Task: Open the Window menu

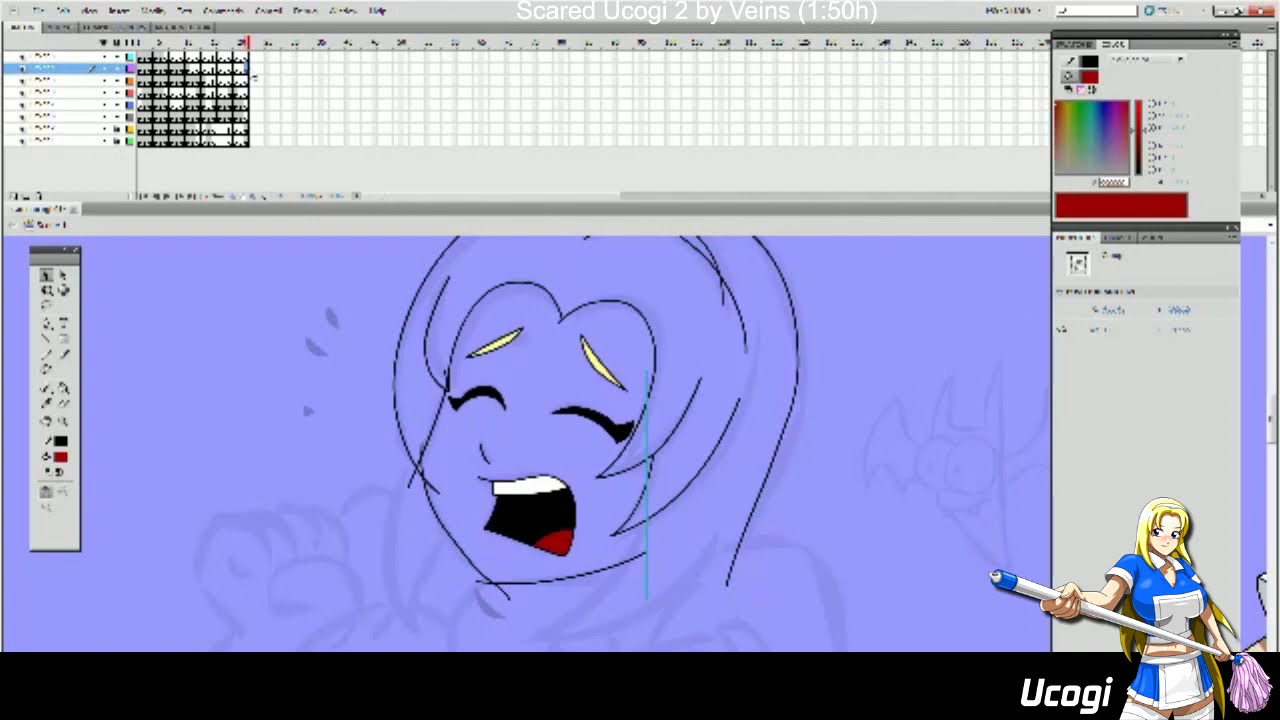Action: tap(343, 11)
